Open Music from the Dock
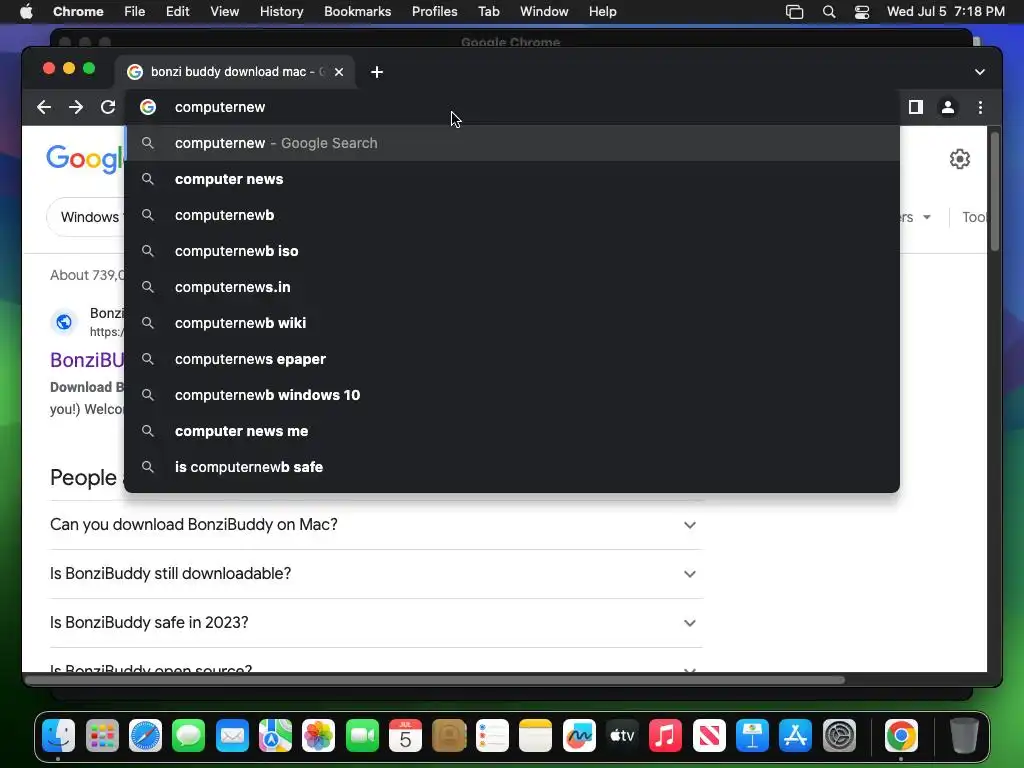This screenshot has width=1024, height=768. coord(665,736)
